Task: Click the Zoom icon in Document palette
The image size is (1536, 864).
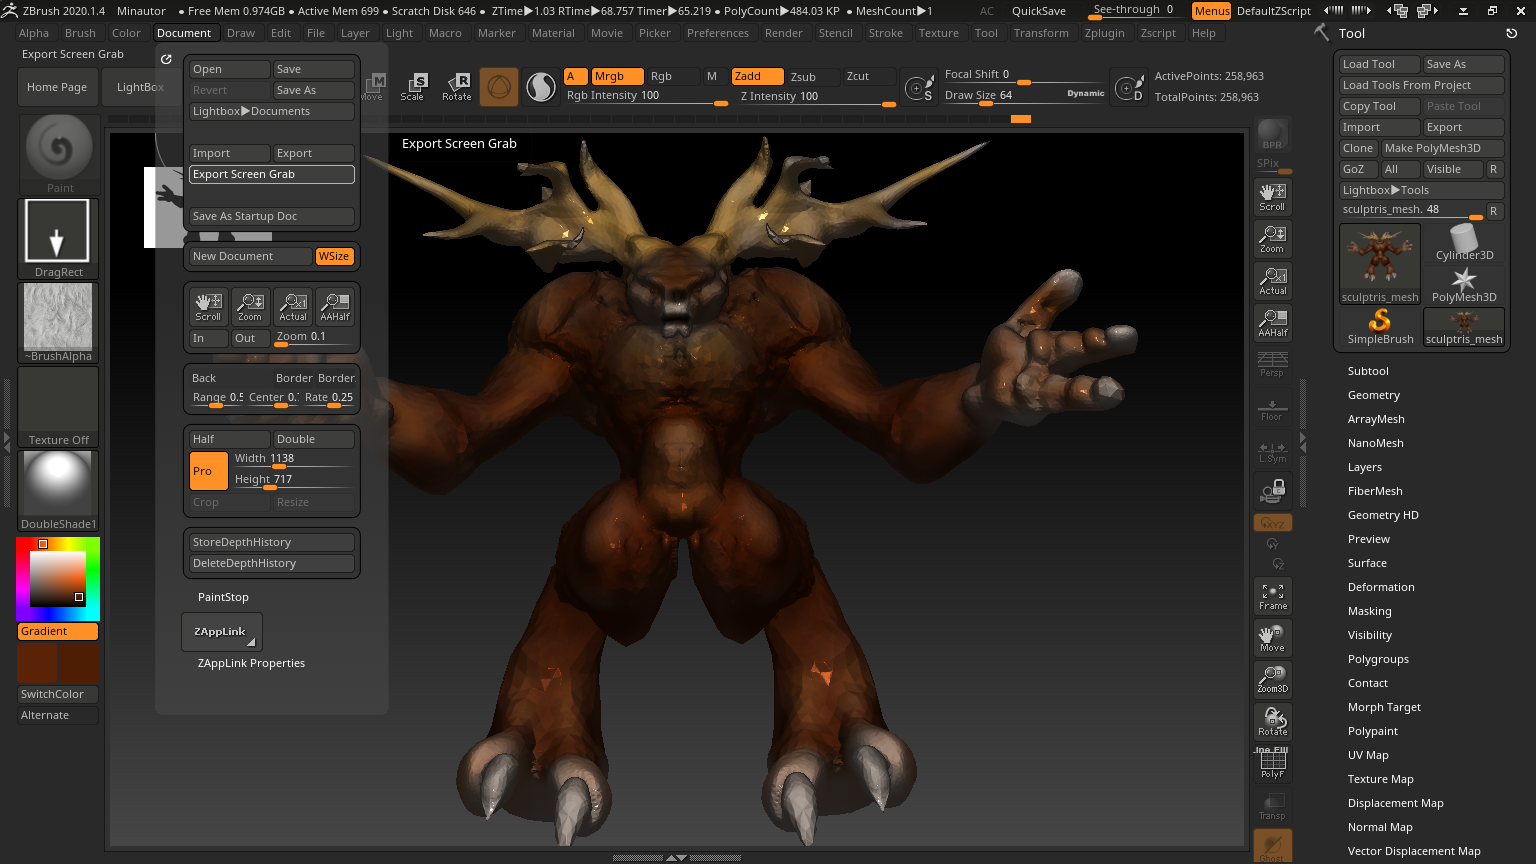Action: pos(250,307)
